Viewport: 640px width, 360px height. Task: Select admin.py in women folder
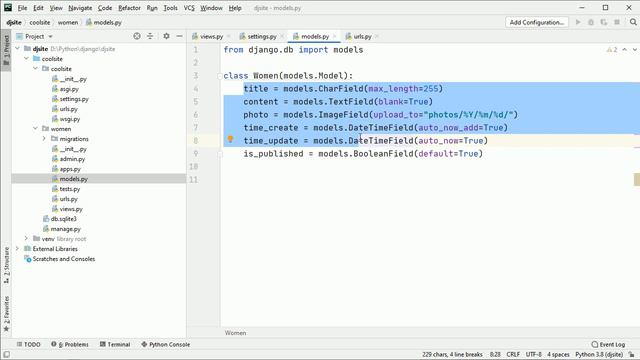coord(72,159)
